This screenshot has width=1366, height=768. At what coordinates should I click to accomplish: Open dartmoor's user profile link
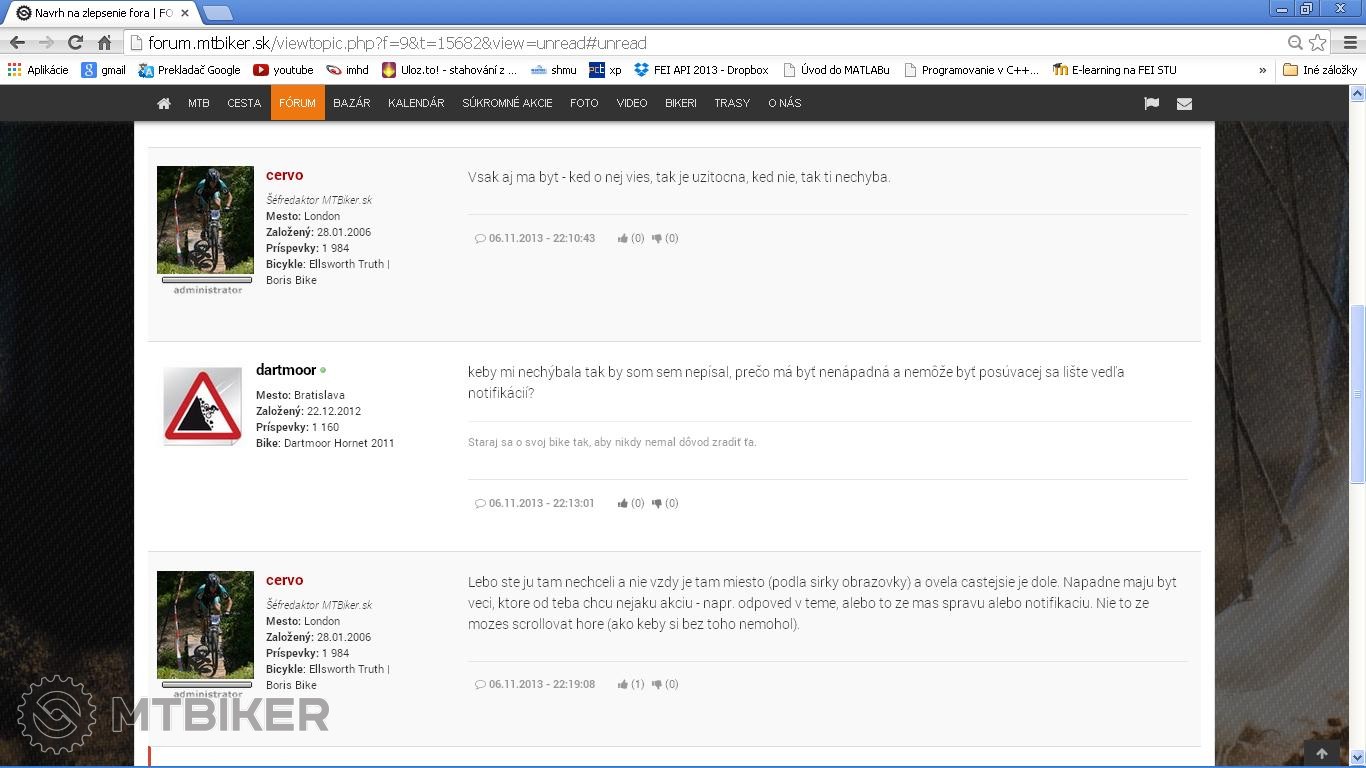click(x=286, y=370)
